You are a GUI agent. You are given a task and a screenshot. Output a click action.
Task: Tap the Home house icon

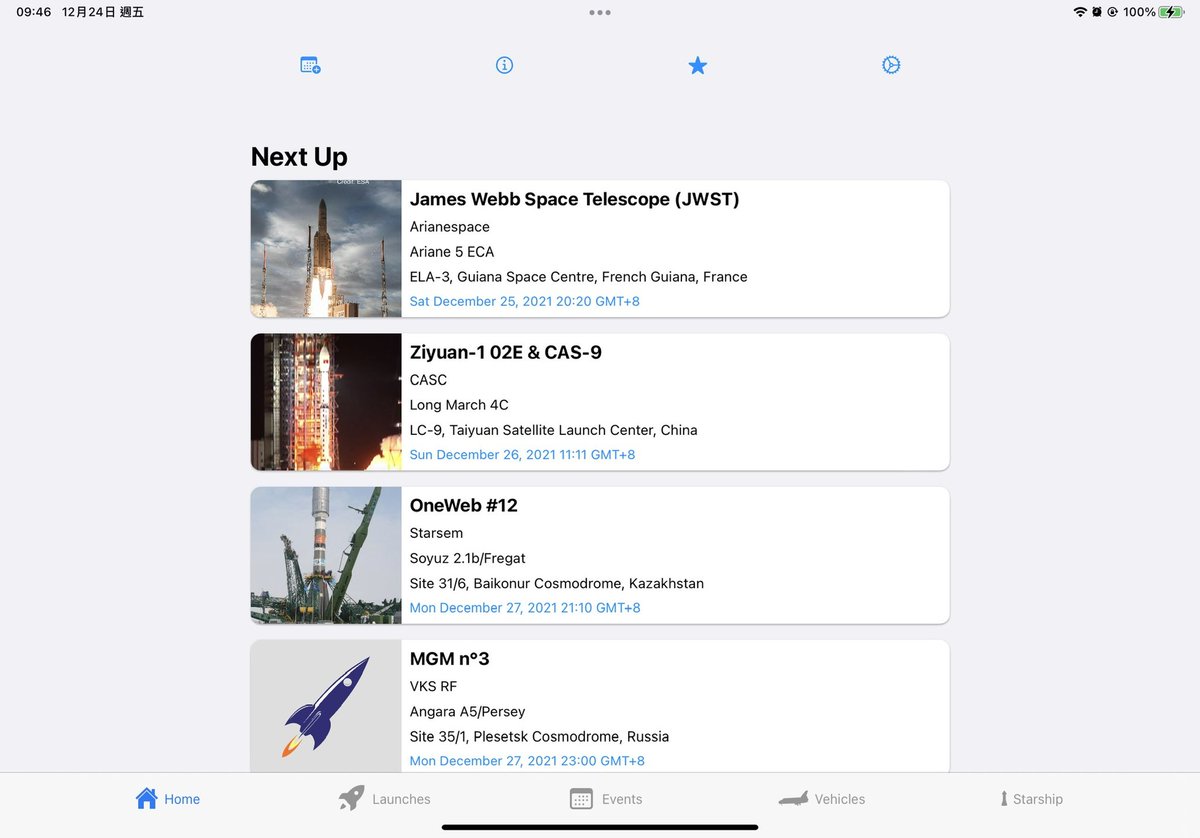146,798
